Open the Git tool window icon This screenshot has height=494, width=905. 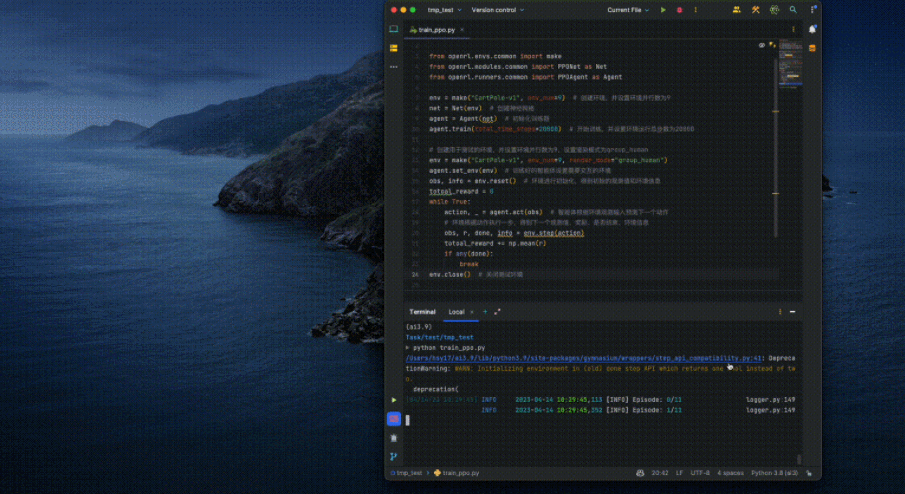[394, 456]
